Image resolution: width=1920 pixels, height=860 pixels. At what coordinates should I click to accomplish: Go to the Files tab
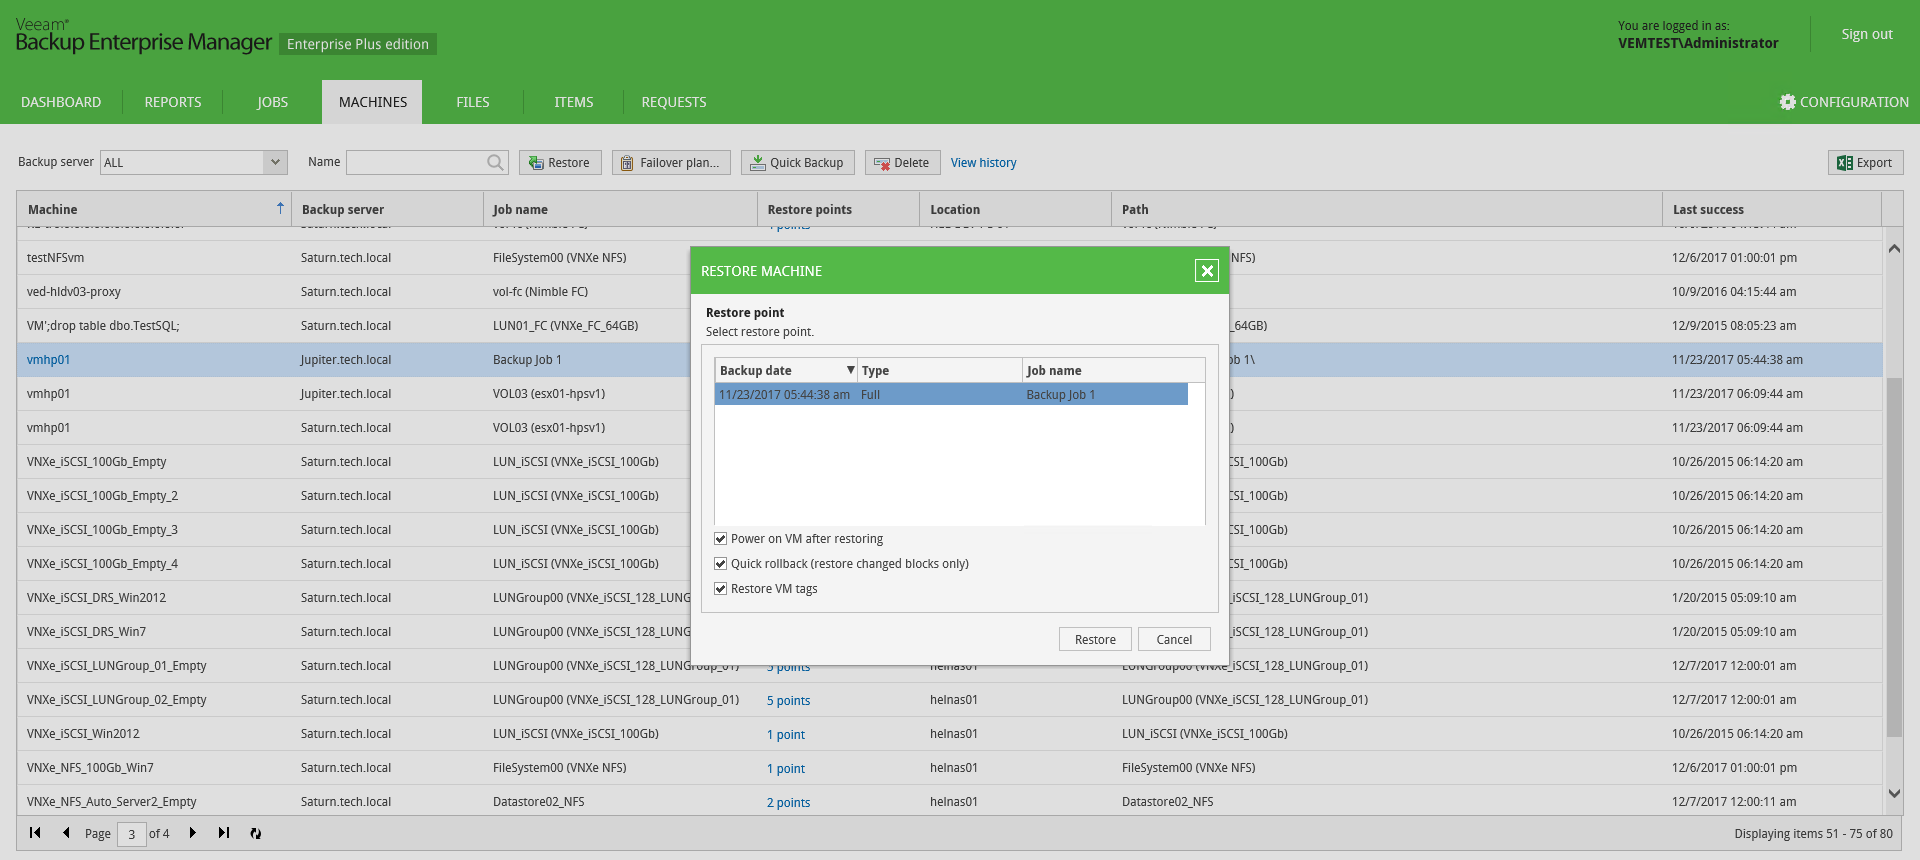[x=473, y=102]
